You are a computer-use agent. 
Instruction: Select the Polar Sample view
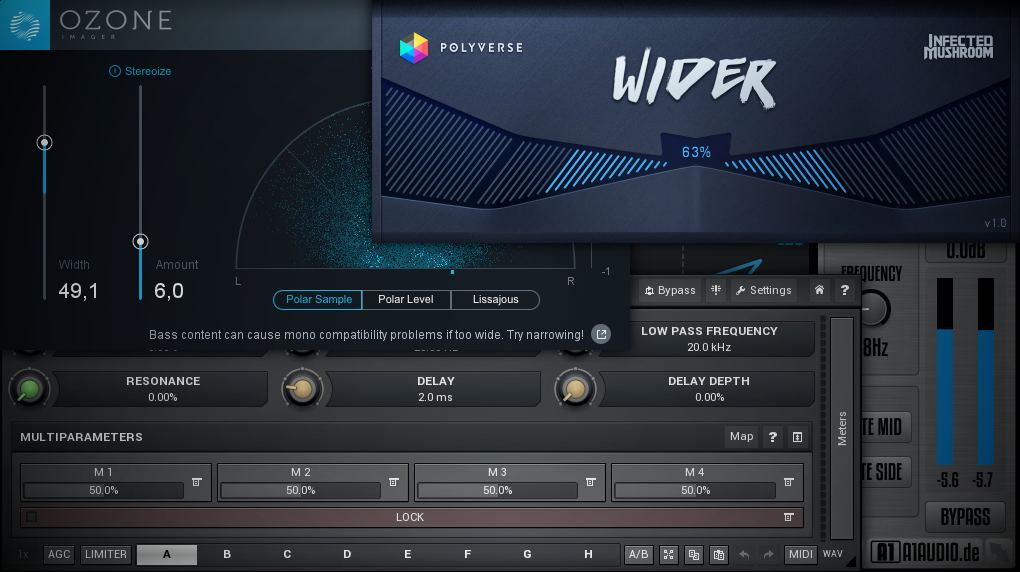318,299
